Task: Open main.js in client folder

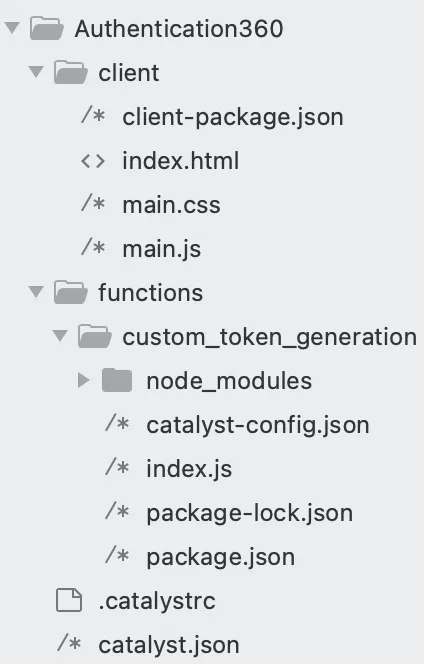Action: pyautogui.click(x=161, y=249)
